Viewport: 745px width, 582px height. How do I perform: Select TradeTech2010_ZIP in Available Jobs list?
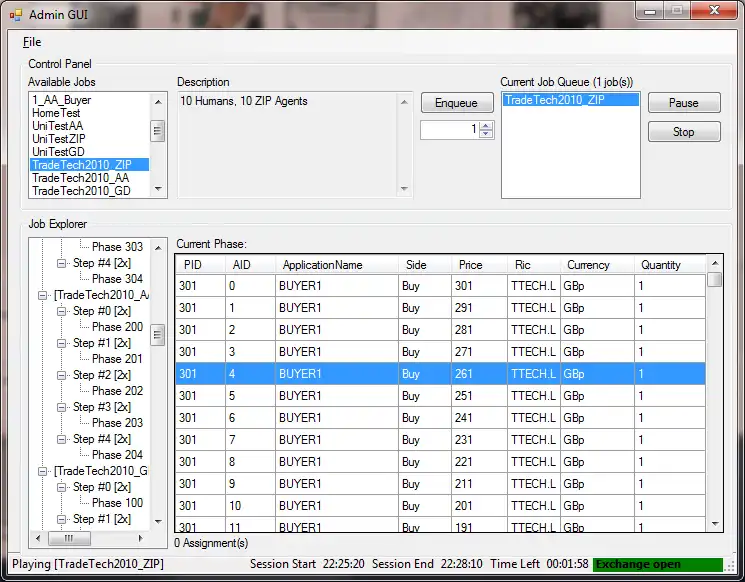pos(89,164)
